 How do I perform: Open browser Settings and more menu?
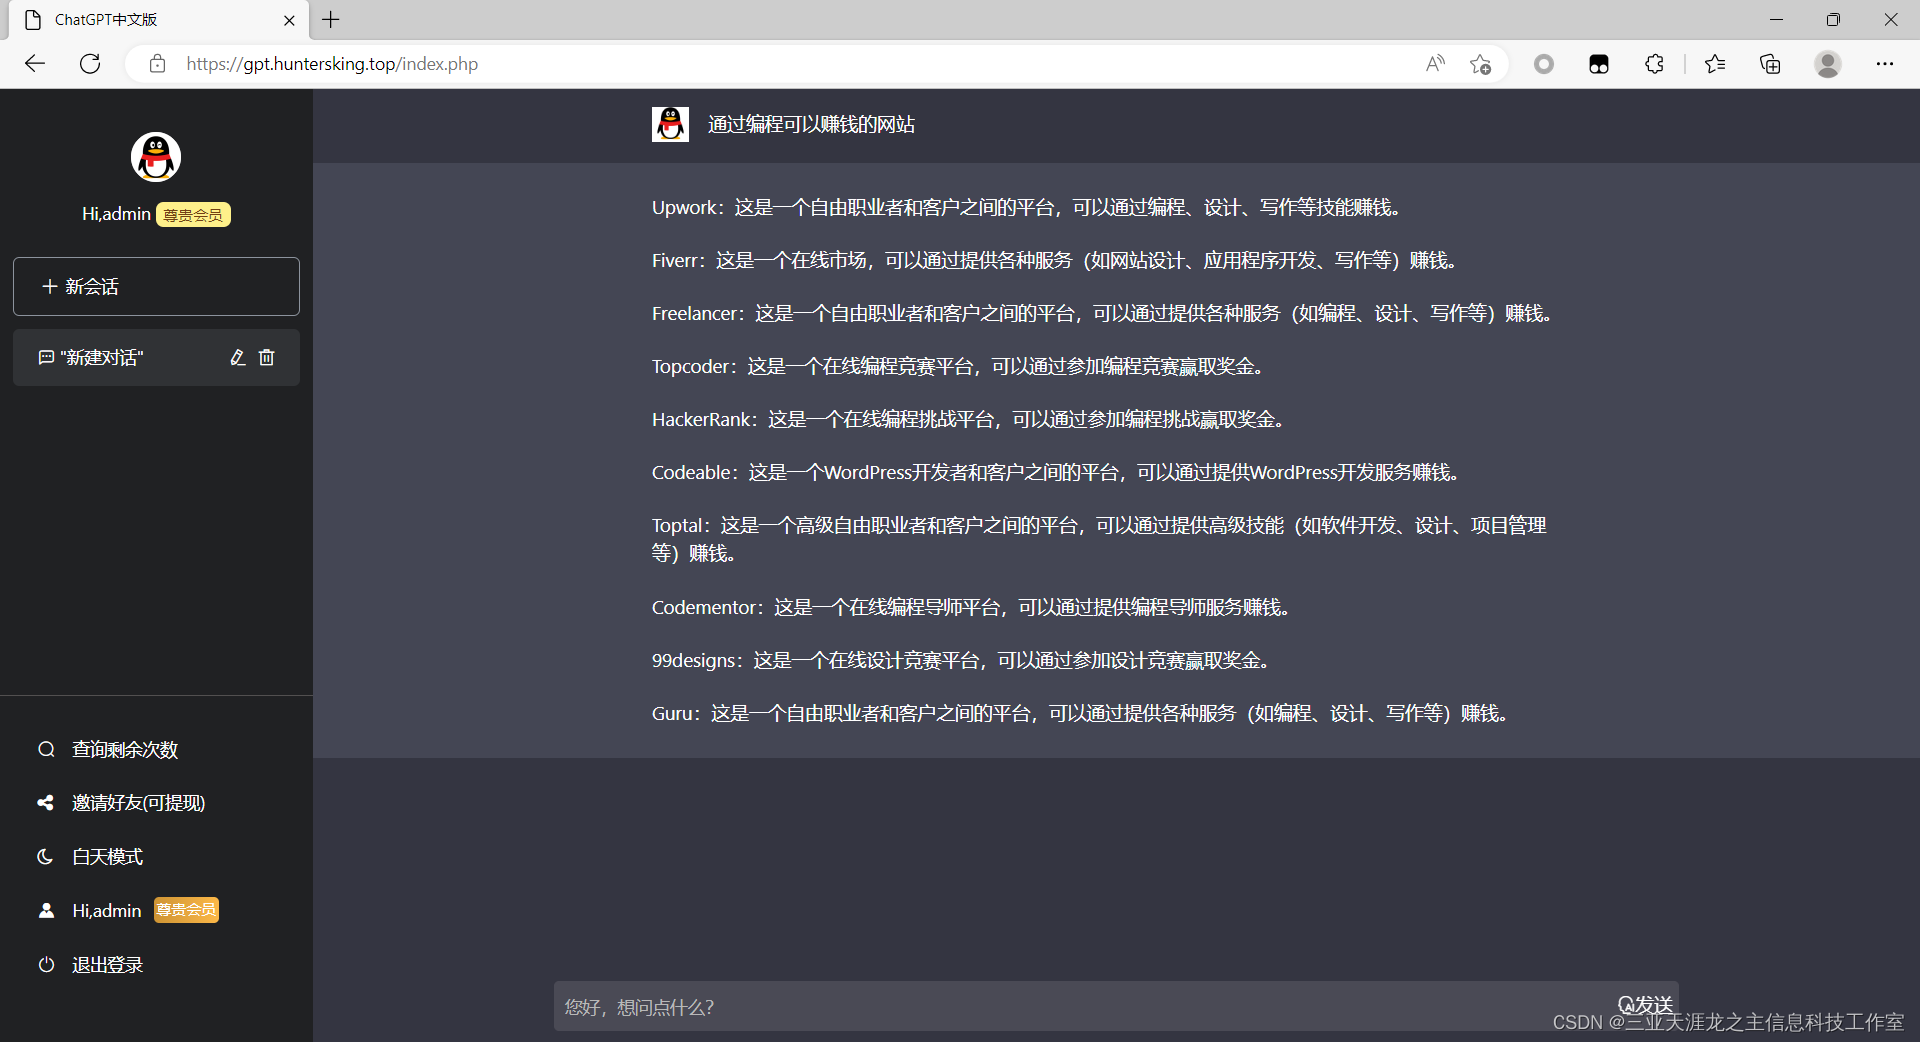coord(1885,64)
